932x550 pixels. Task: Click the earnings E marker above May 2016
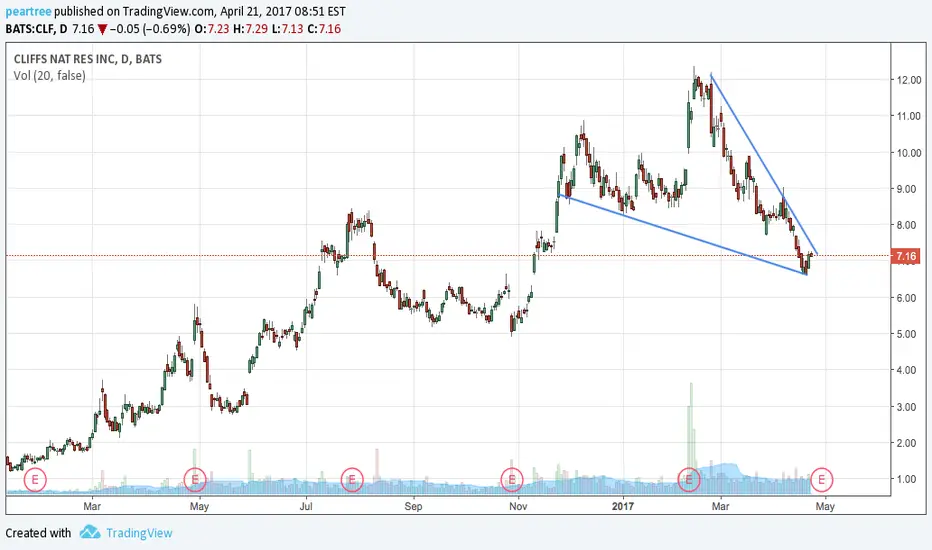(194, 479)
